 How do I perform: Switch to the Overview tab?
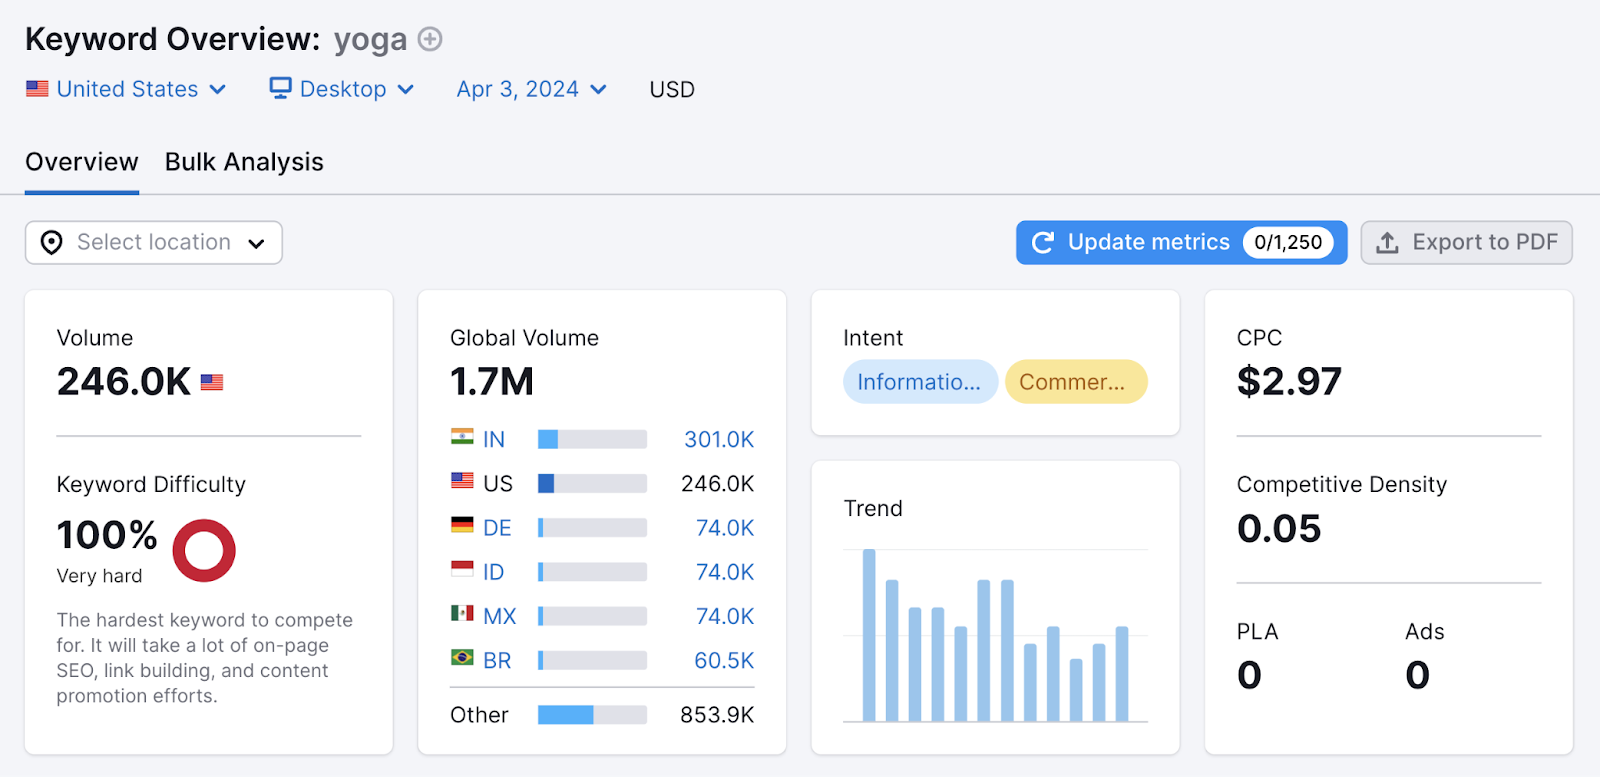[82, 162]
